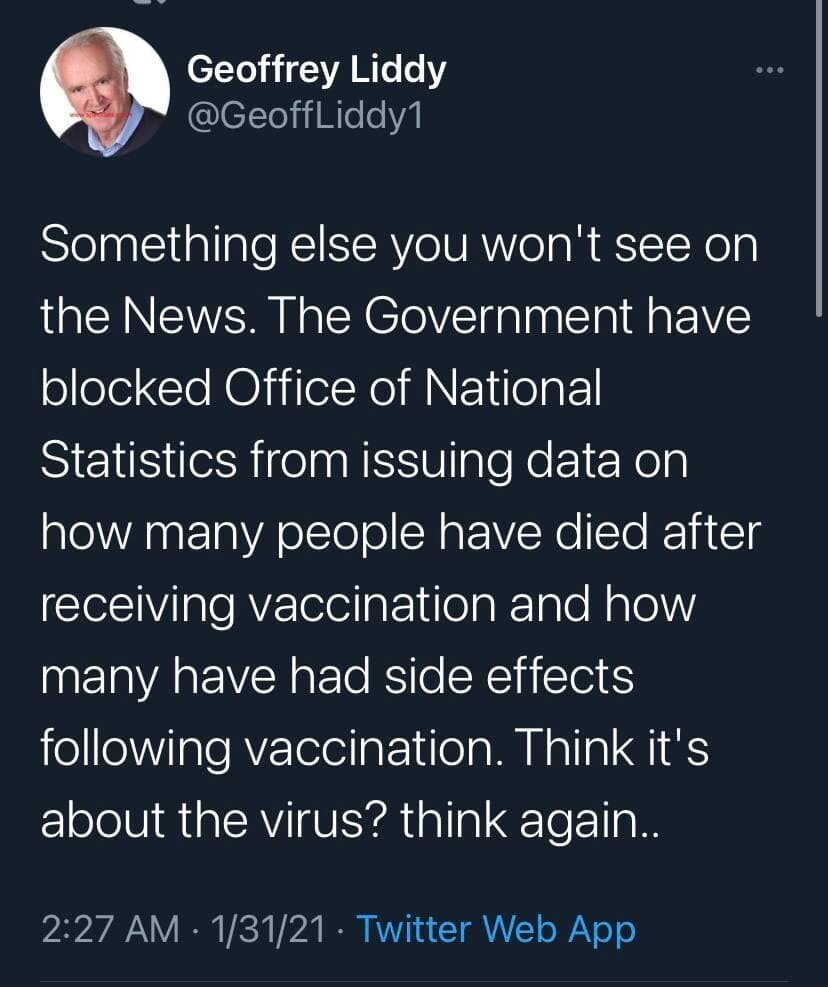This screenshot has height=987, width=828.
Task: Open the Geoffrey Liddy display name link
Action: tap(317, 70)
